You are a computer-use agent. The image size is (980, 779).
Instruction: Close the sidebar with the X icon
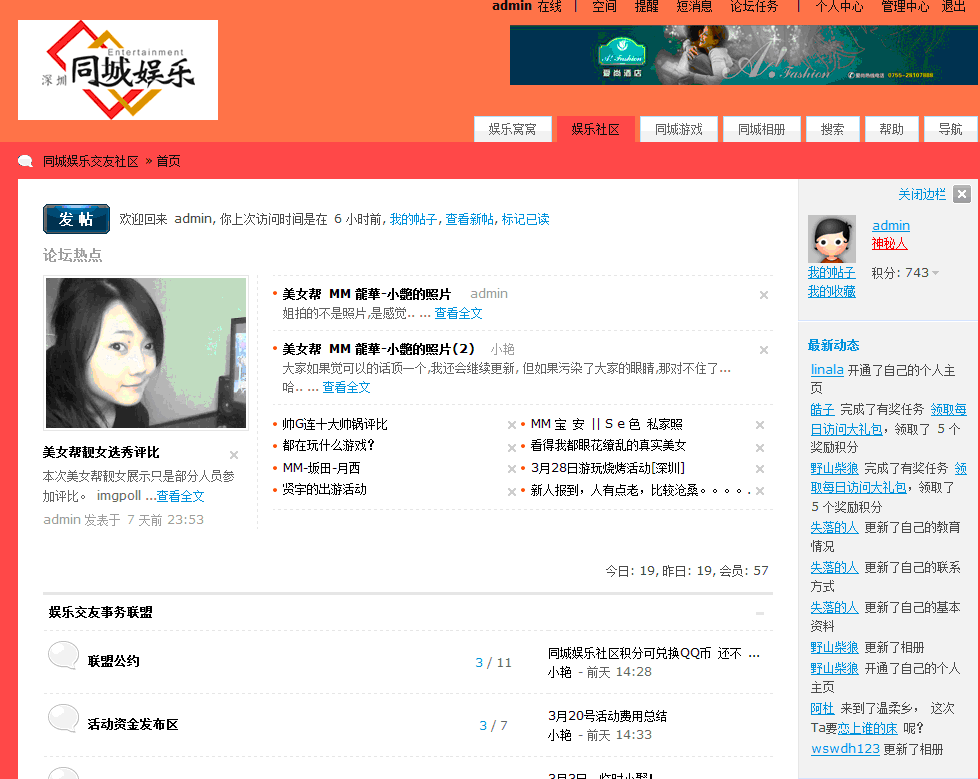coord(962,194)
